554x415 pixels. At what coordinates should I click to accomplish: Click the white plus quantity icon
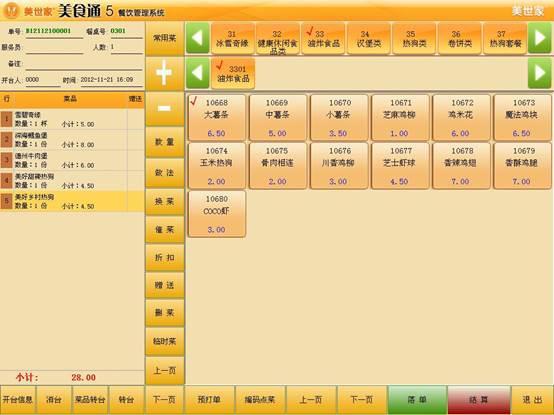[x=164, y=73]
